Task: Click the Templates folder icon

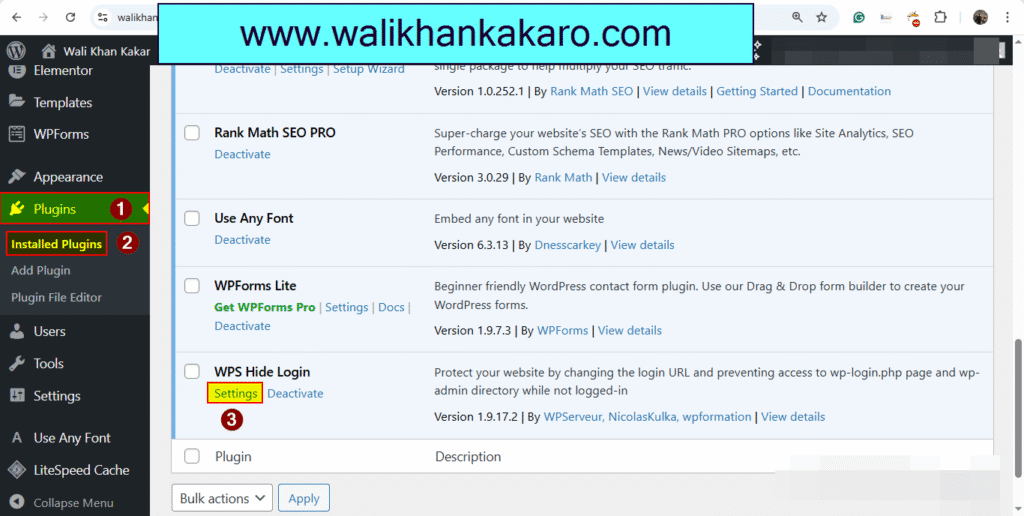Action: tap(17, 103)
